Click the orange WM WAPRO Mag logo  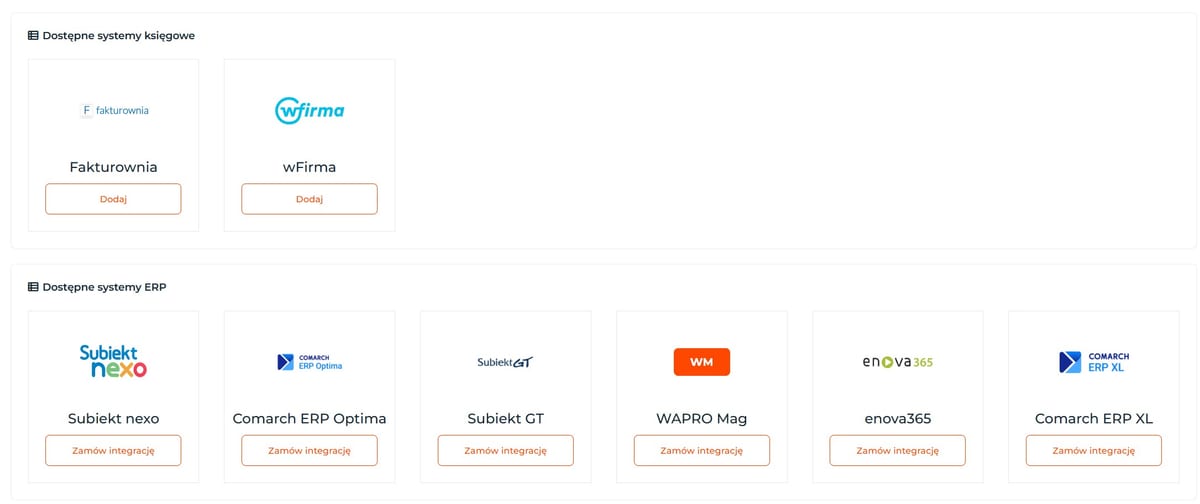click(701, 362)
